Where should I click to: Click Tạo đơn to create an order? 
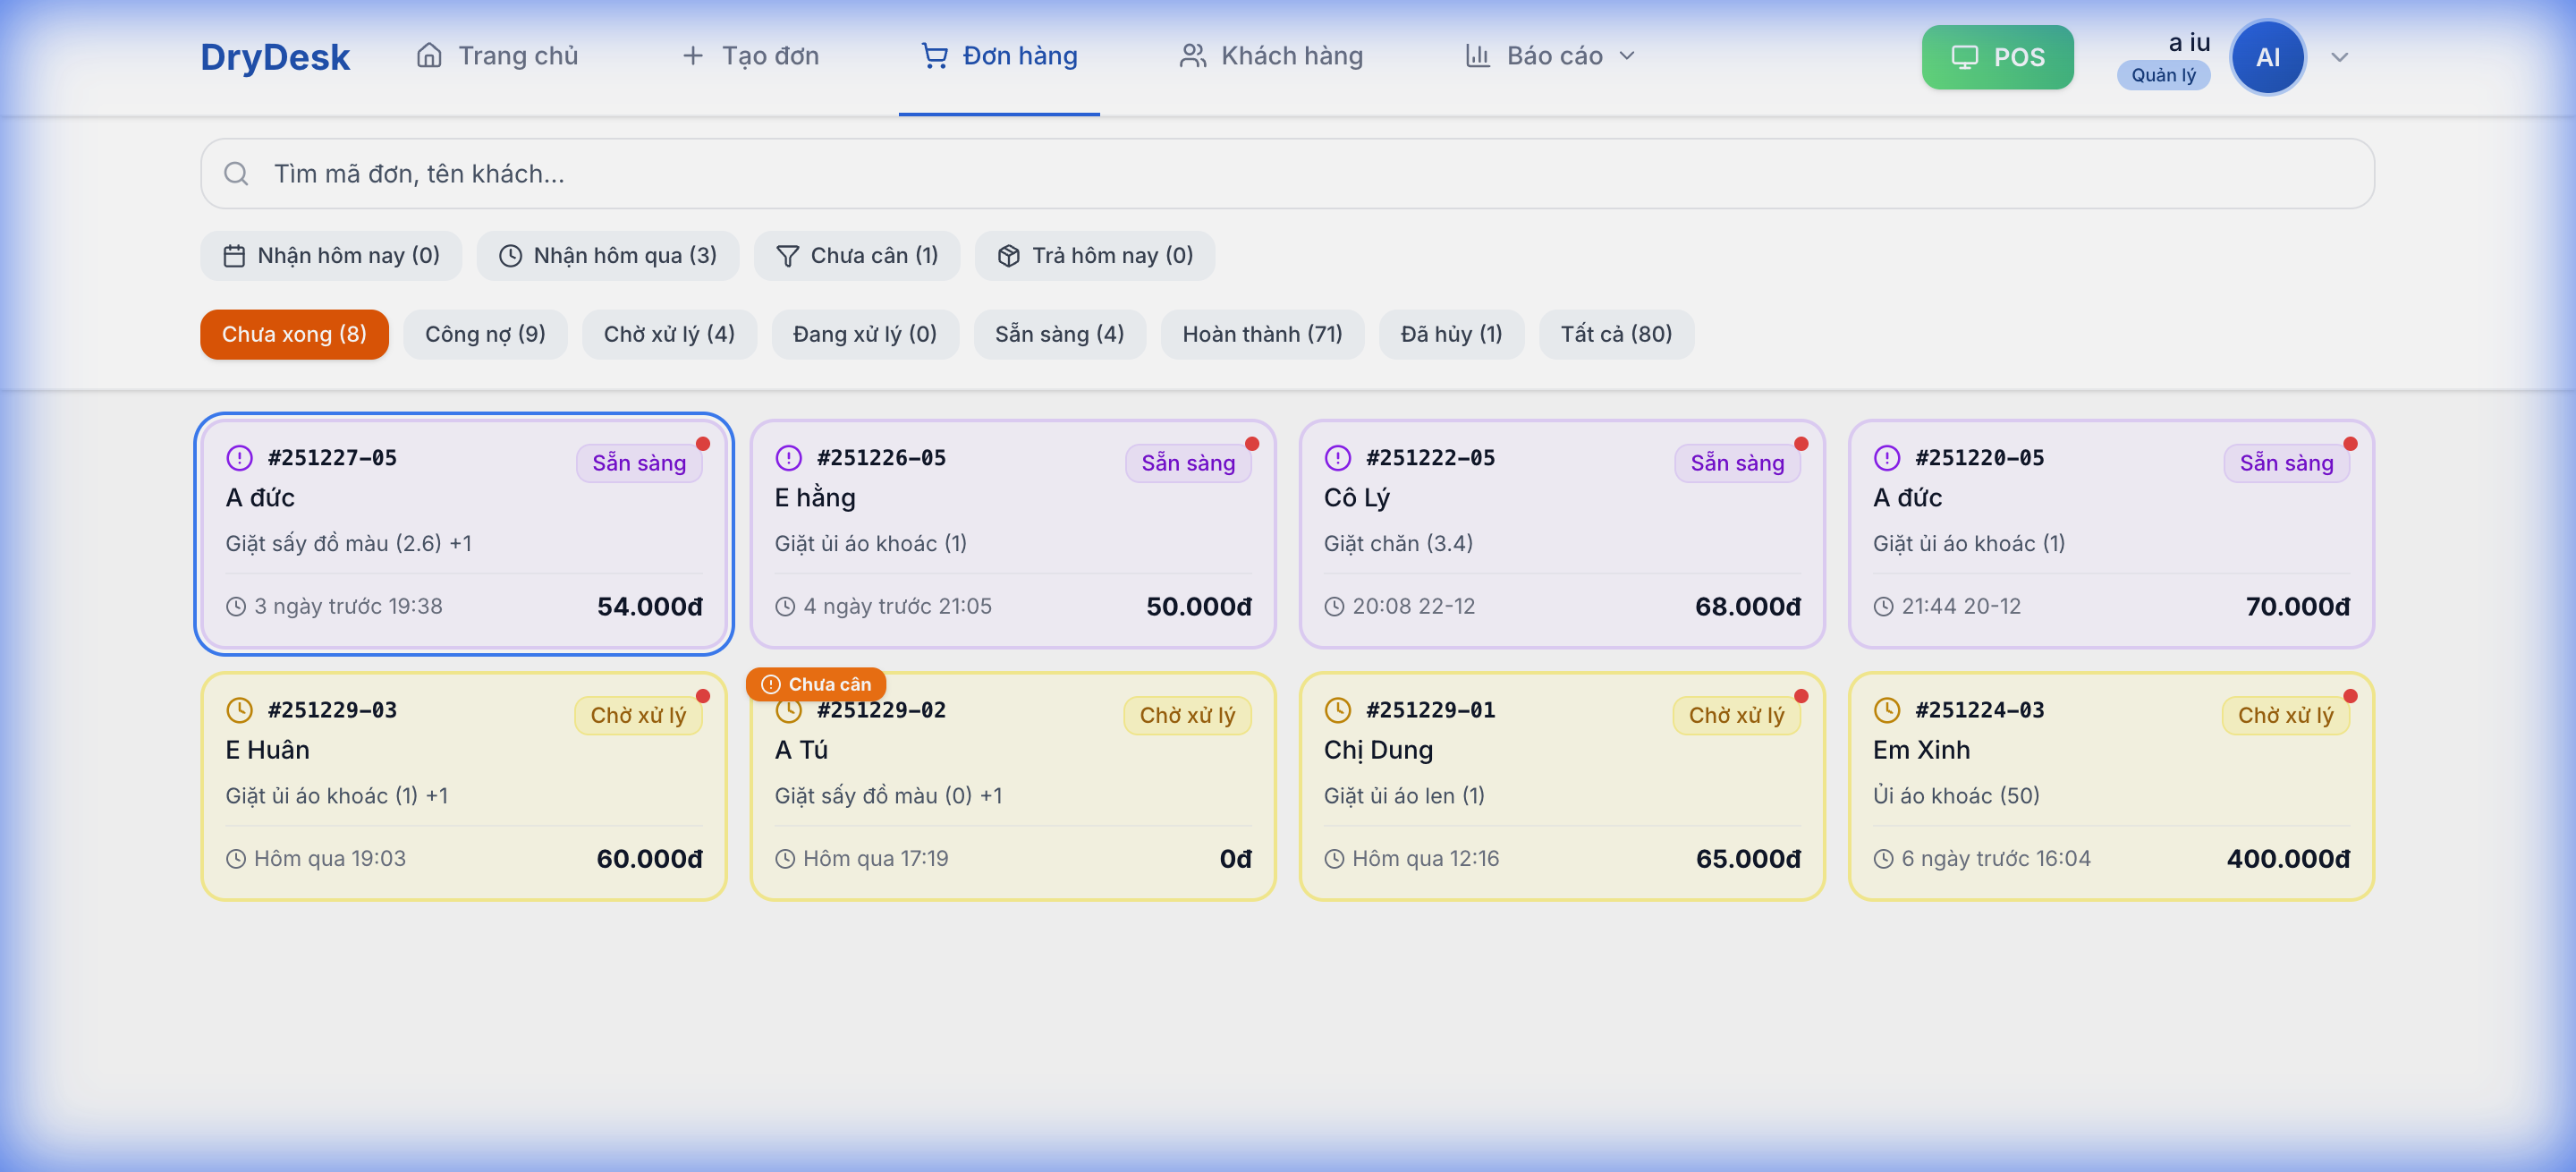[750, 56]
